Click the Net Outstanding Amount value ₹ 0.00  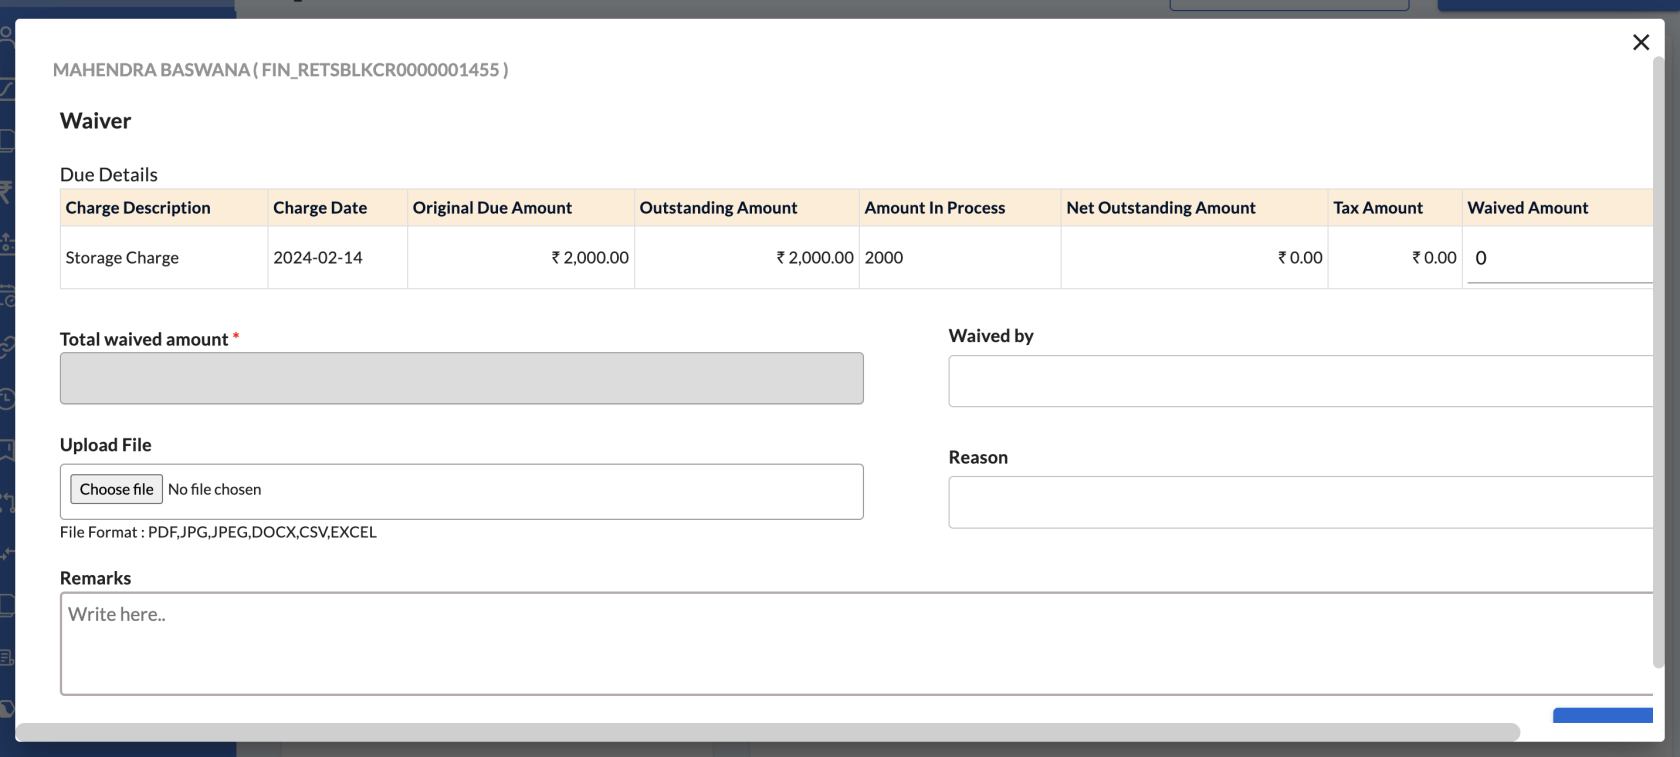(x=1300, y=258)
